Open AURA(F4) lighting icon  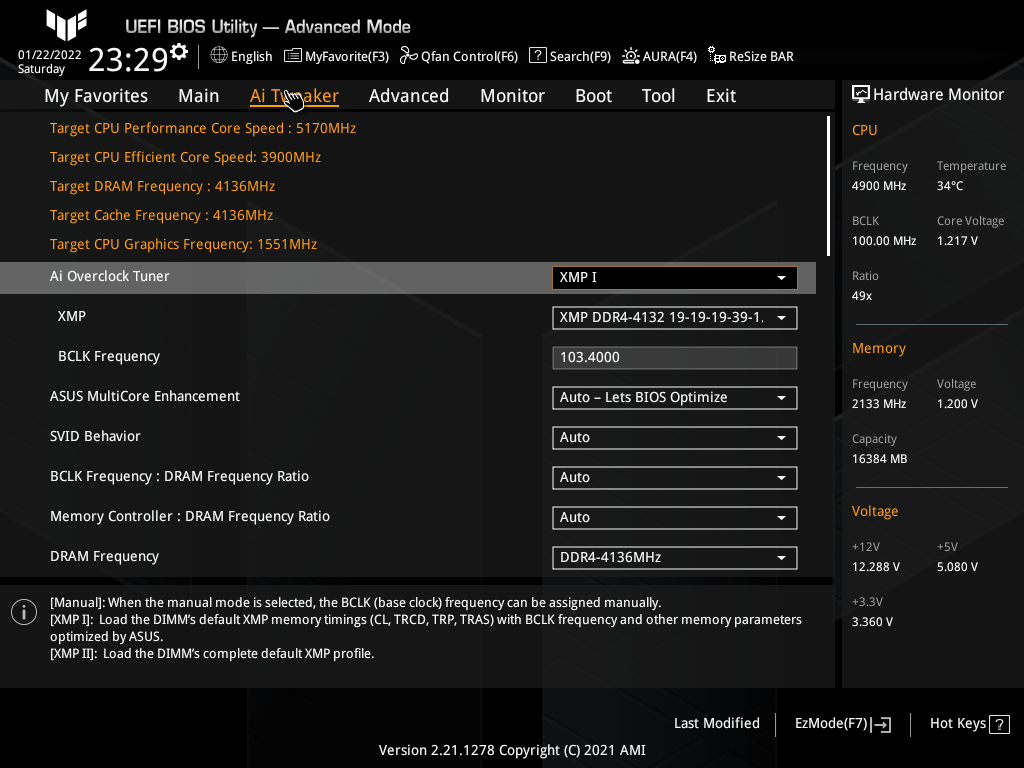631,56
